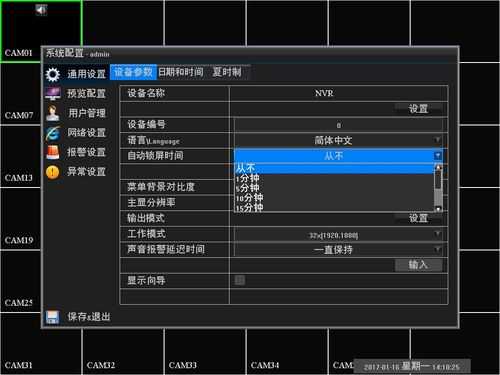Open the 报警设置 siren icon
Viewport: 500px width, 375px height.
[53, 152]
